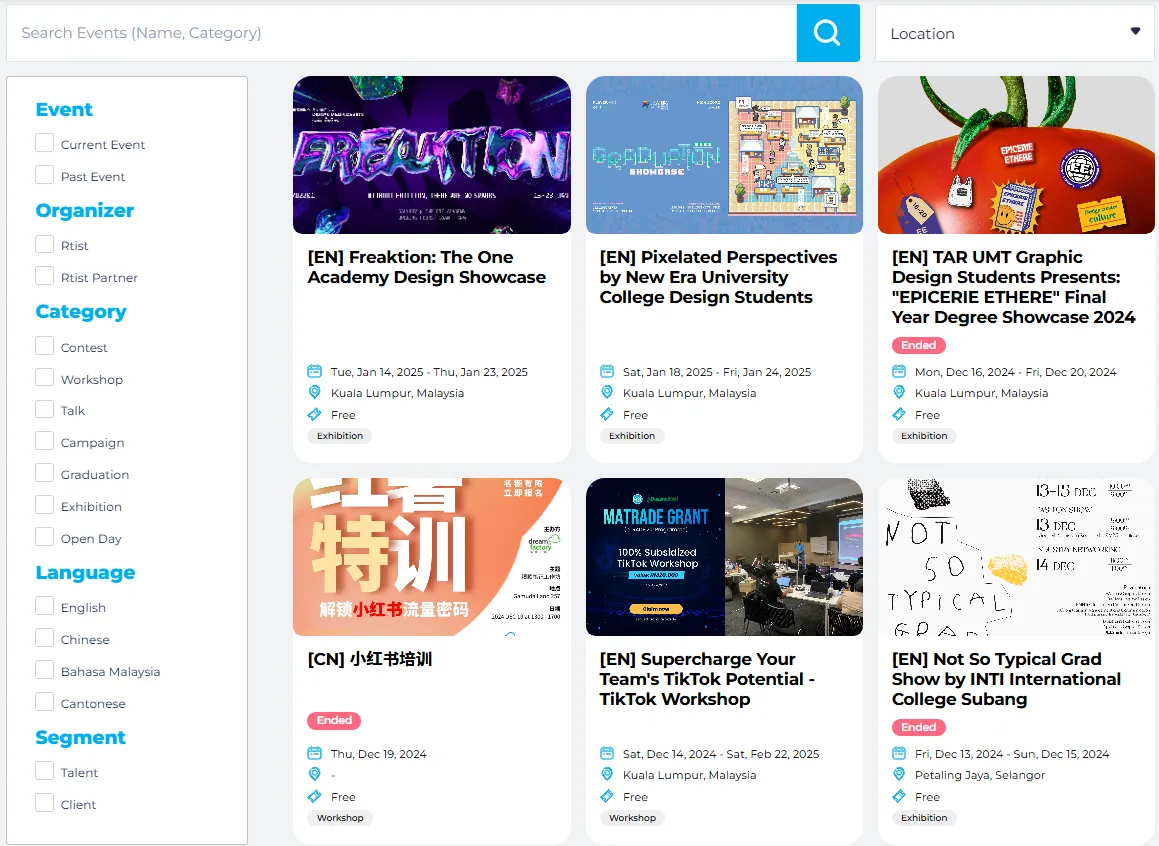Click Workshop tag on TikTok Workshop card
1159x846 pixels.
(x=632, y=818)
